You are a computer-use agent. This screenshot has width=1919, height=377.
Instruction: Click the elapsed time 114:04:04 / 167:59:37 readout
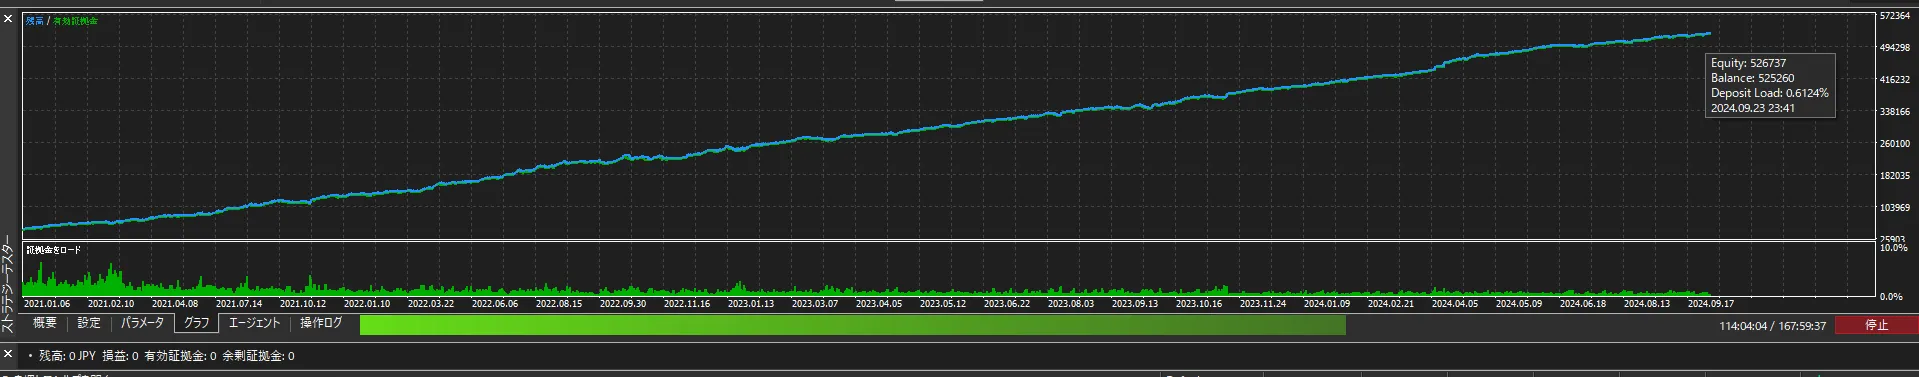tap(1772, 326)
